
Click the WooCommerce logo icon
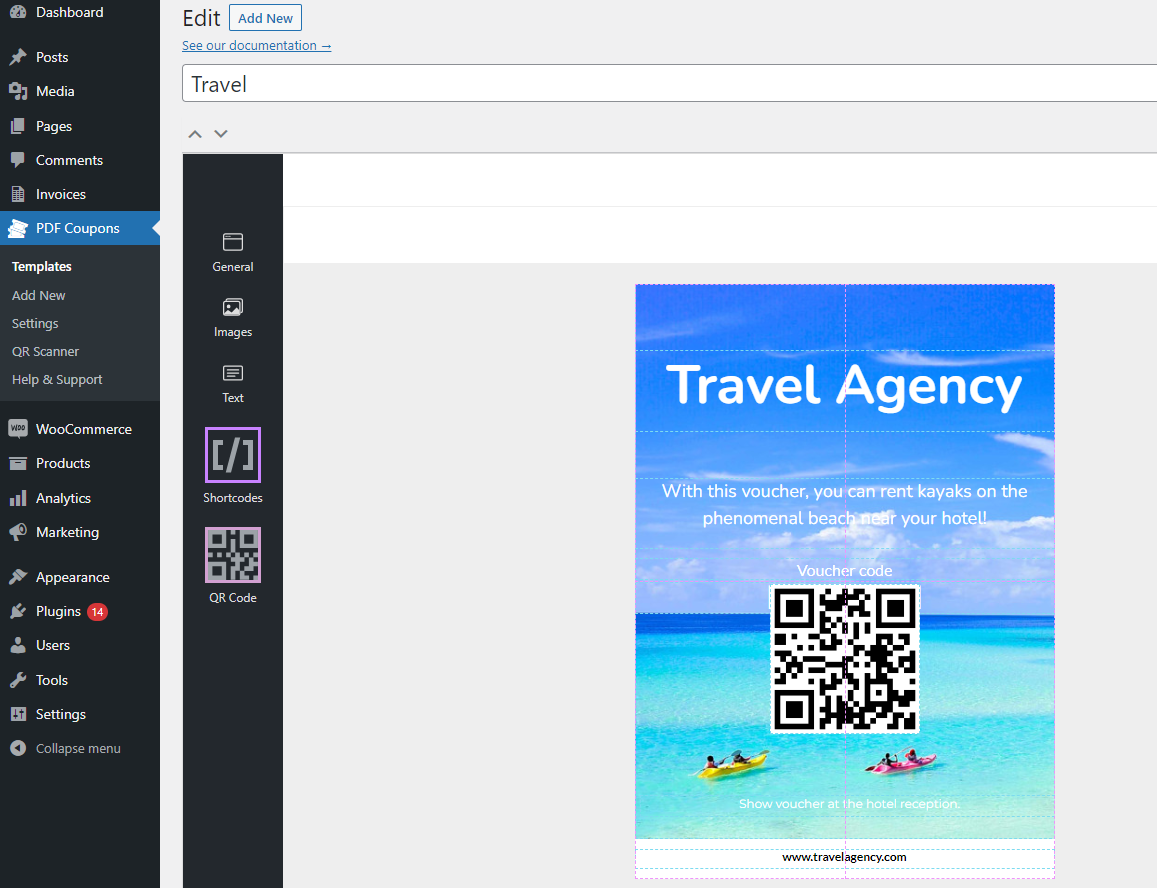[x=18, y=429]
